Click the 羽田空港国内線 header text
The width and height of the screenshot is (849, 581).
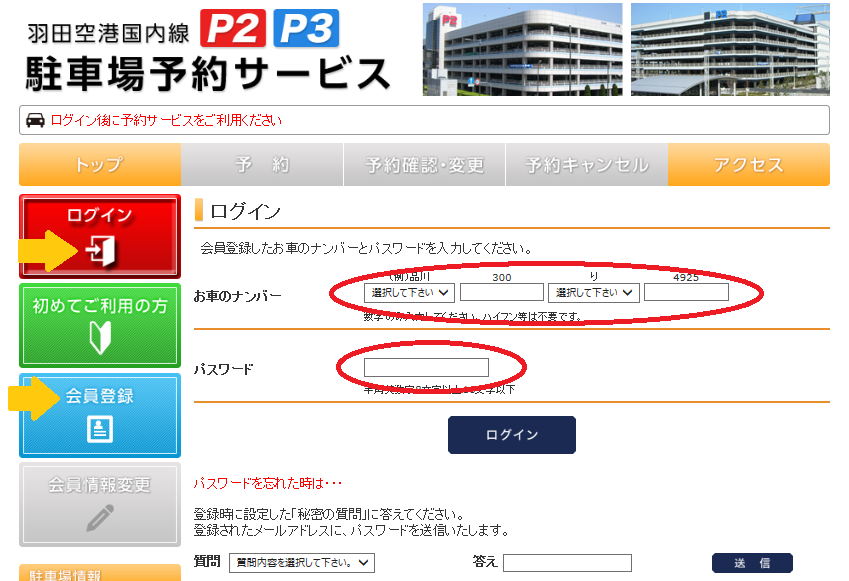[108, 33]
